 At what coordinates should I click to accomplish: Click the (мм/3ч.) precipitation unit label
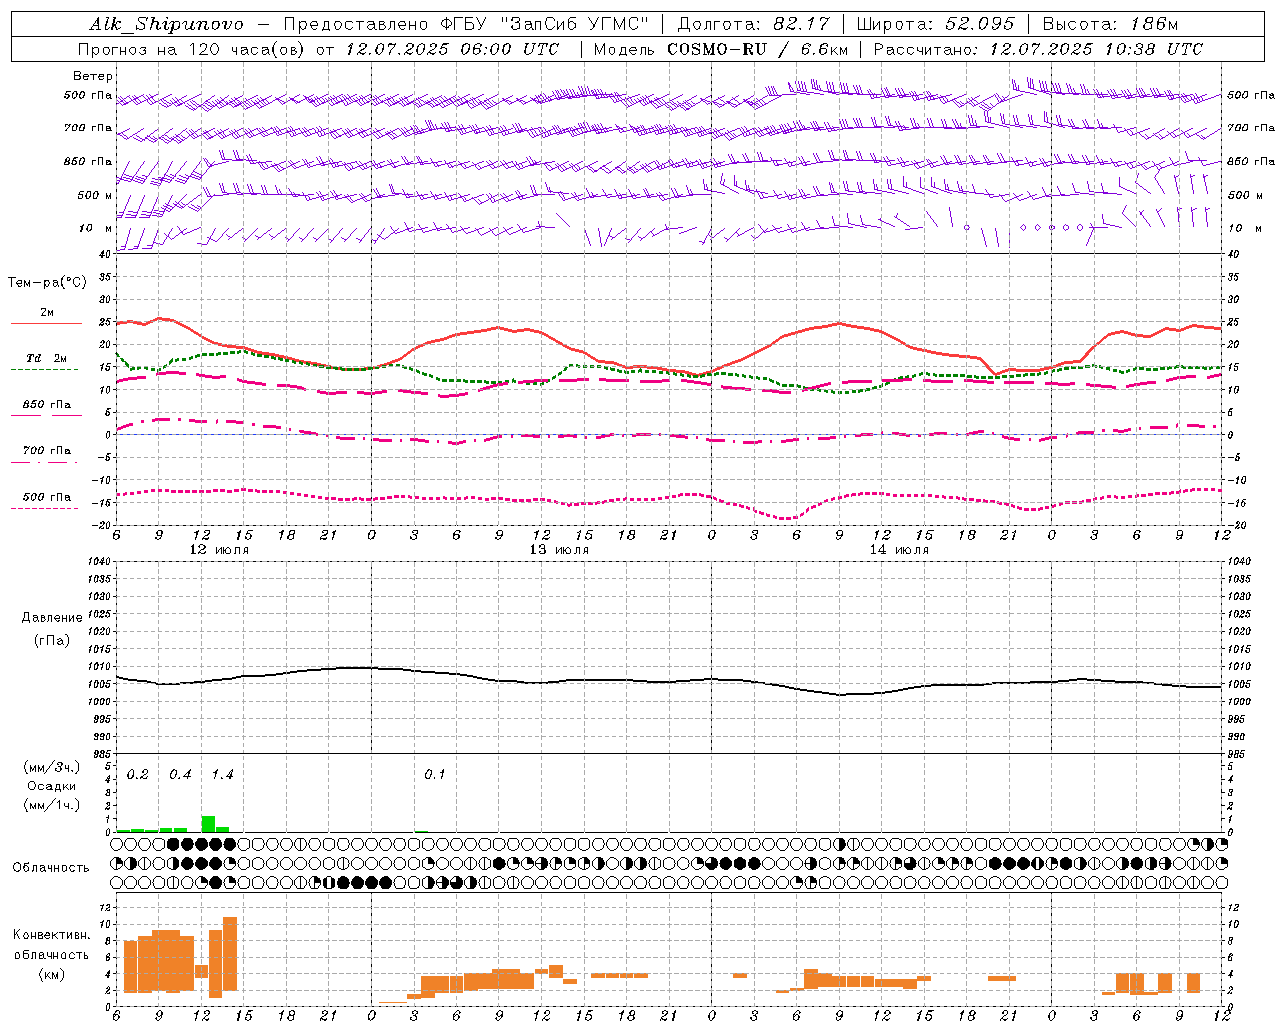tap(51, 767)
